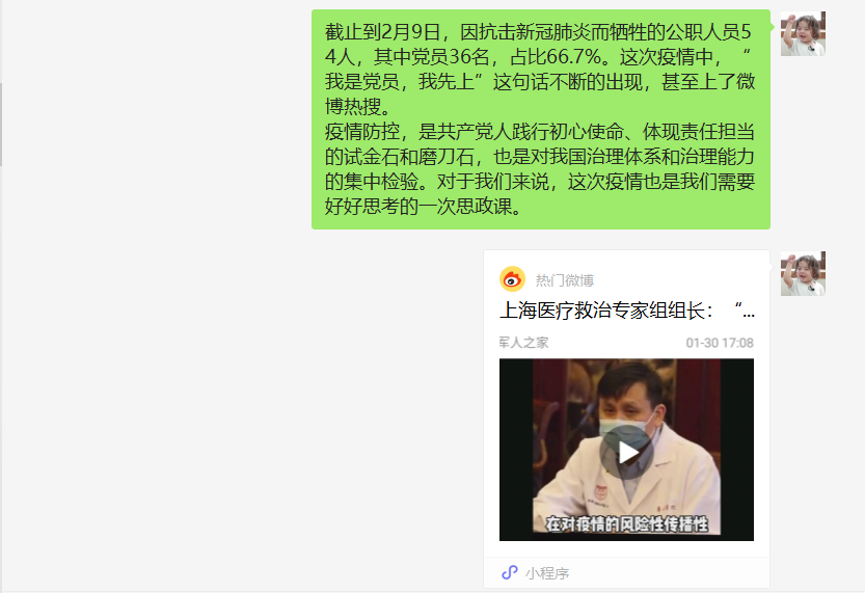Play the shared Weibo video
Screen dimensions: 865x593
[627, 452]
